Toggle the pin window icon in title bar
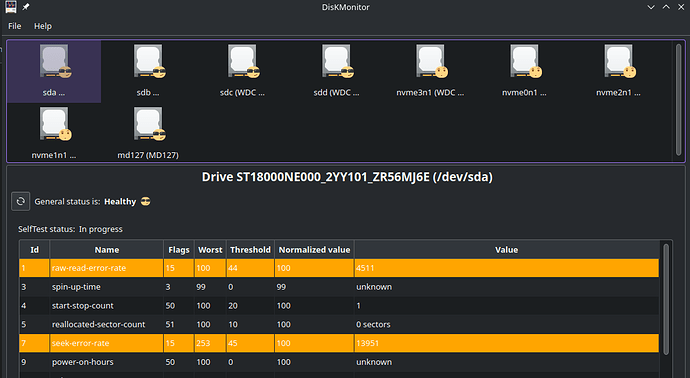This screenshot has height=378, width=690. [26, 7]
